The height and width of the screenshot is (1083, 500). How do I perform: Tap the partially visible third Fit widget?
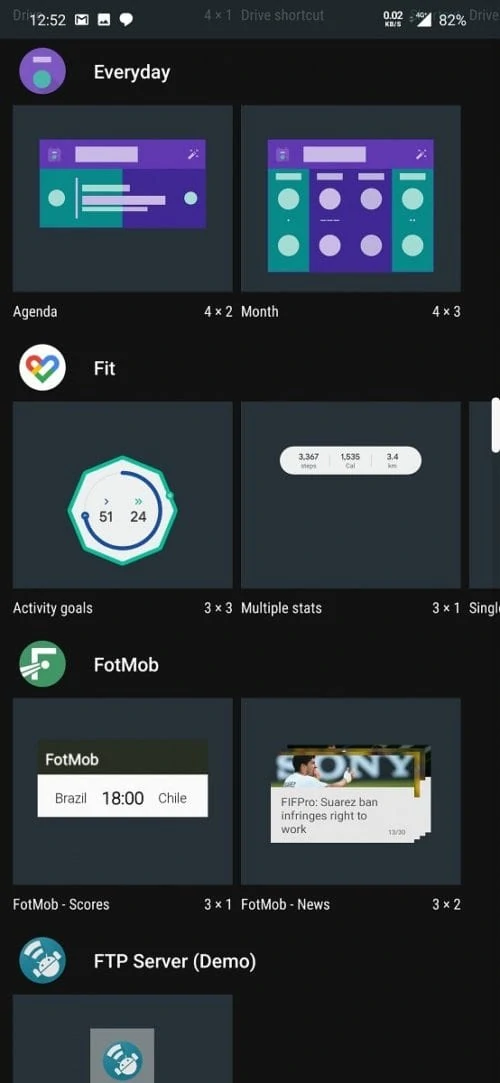tap(485, 495)
